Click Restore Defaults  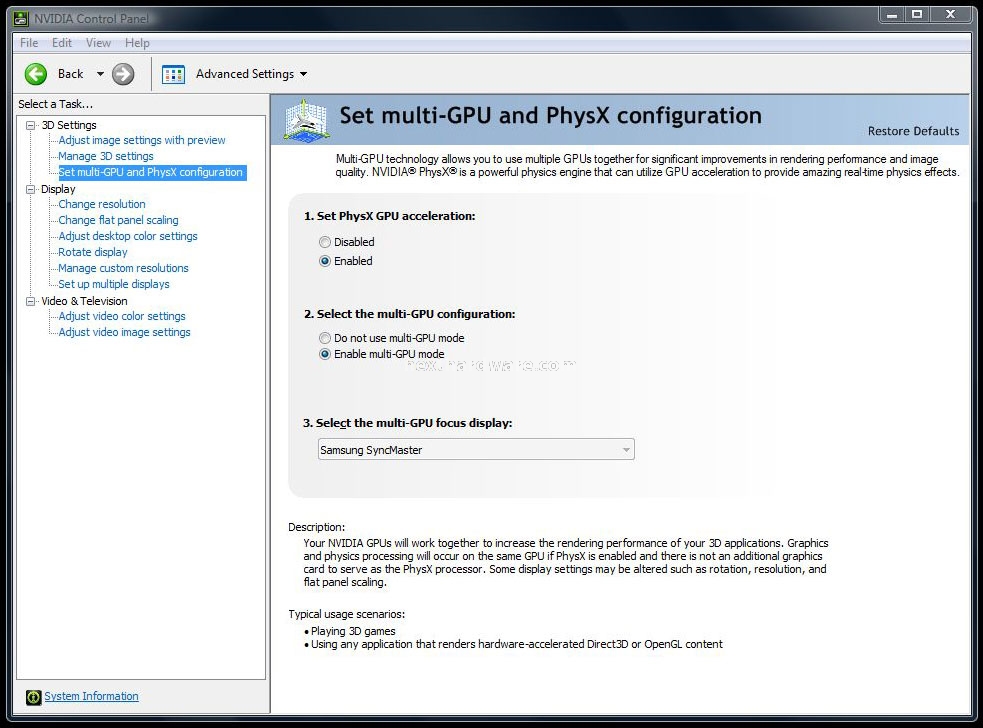[913, 131]
